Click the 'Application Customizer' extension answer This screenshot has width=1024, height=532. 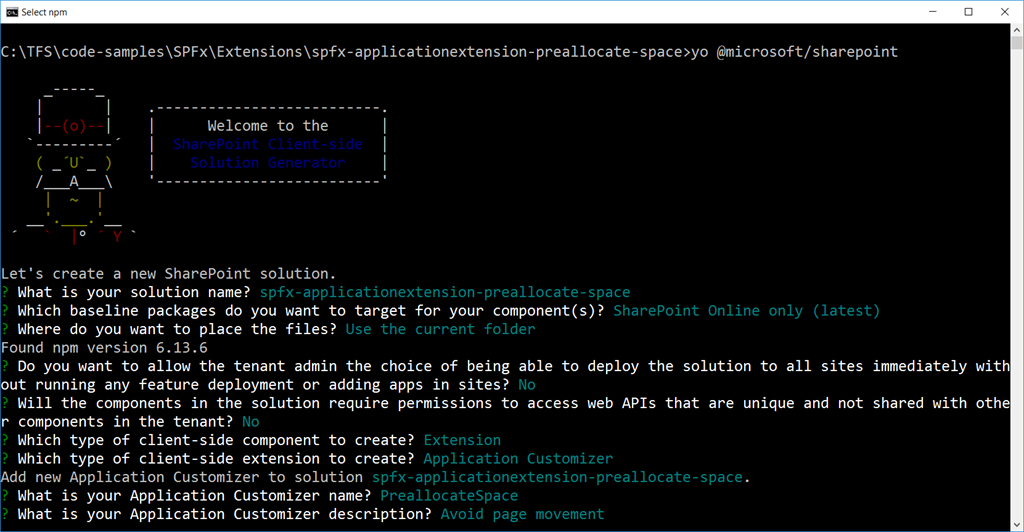519,458
